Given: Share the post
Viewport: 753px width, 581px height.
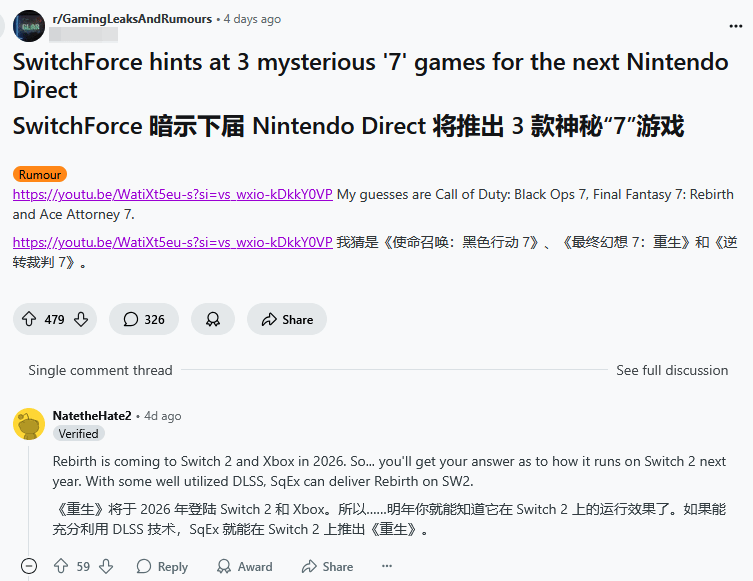Looking at the screenshot, I should pos(287,320).
